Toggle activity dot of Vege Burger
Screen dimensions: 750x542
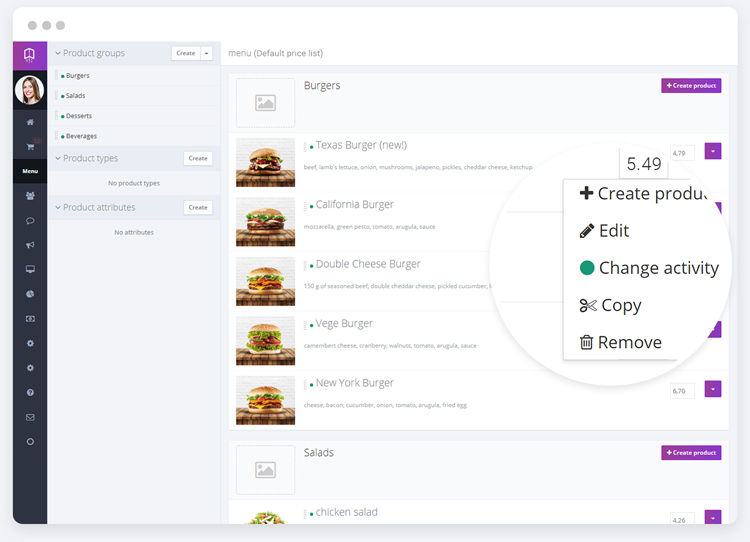(x=312, y=325)
